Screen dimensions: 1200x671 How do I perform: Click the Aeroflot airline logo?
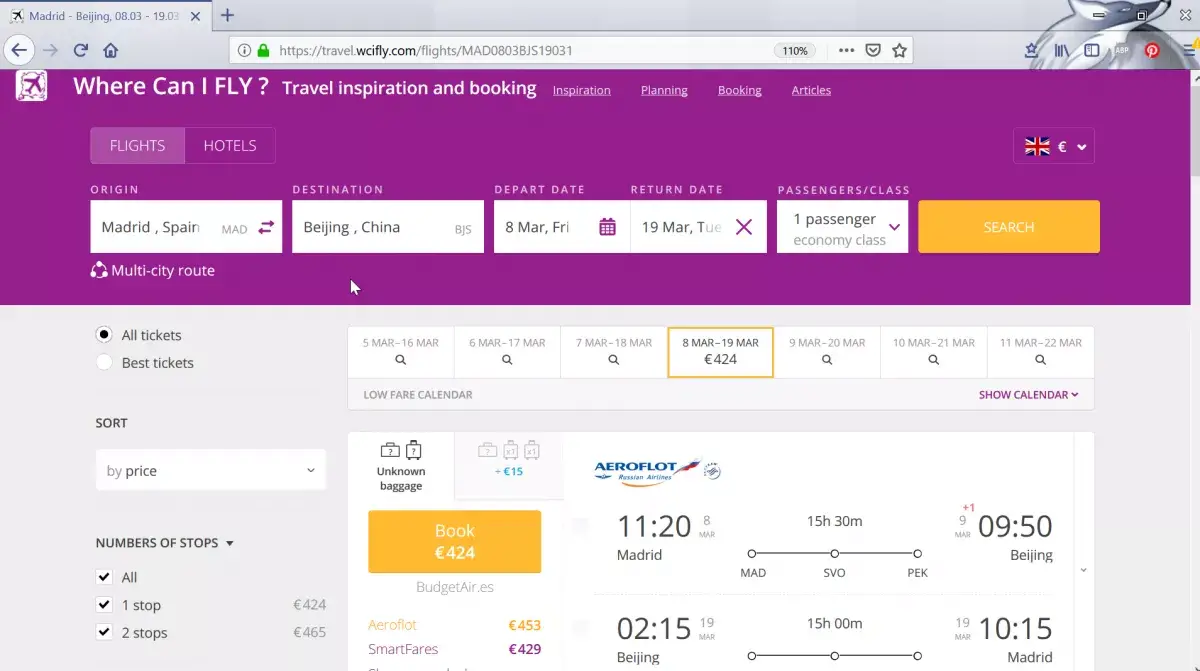pos(657,470)
